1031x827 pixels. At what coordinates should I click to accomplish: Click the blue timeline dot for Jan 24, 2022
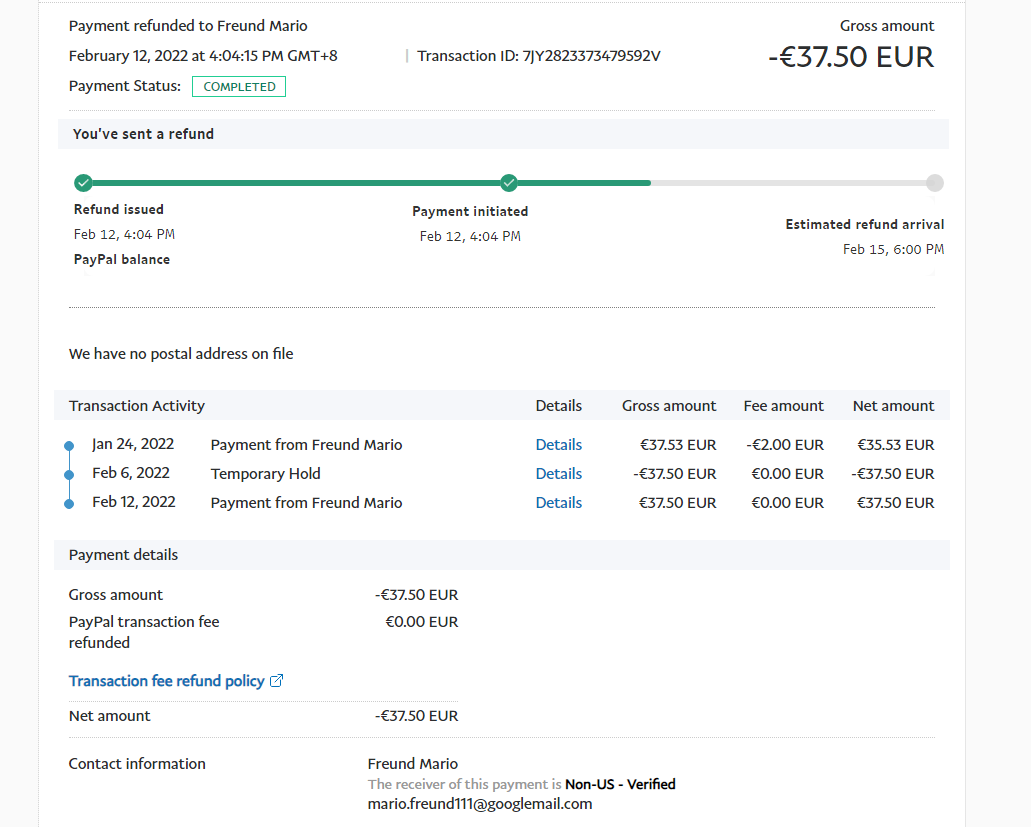[69, 446]
